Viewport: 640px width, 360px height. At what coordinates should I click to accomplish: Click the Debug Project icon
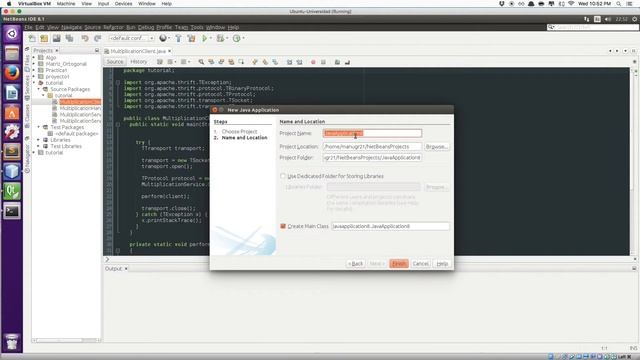point(220,38)
